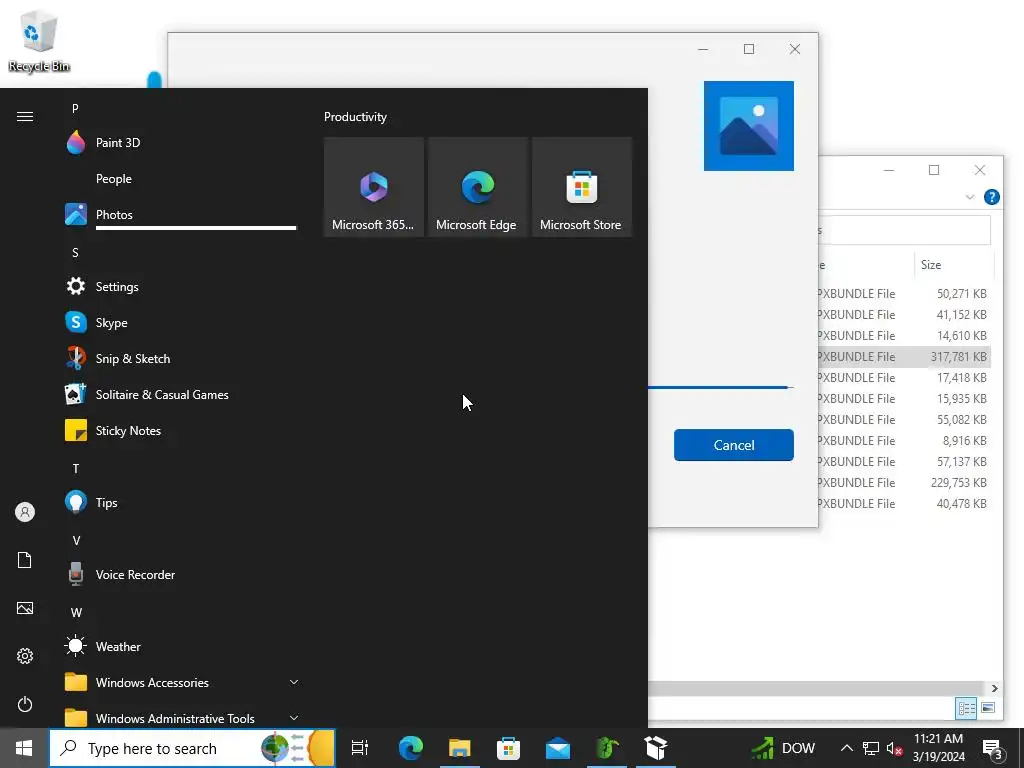Launch Edge from the taskbar
The width and height of the screenshot is (1024, 768).
(411, 748)
